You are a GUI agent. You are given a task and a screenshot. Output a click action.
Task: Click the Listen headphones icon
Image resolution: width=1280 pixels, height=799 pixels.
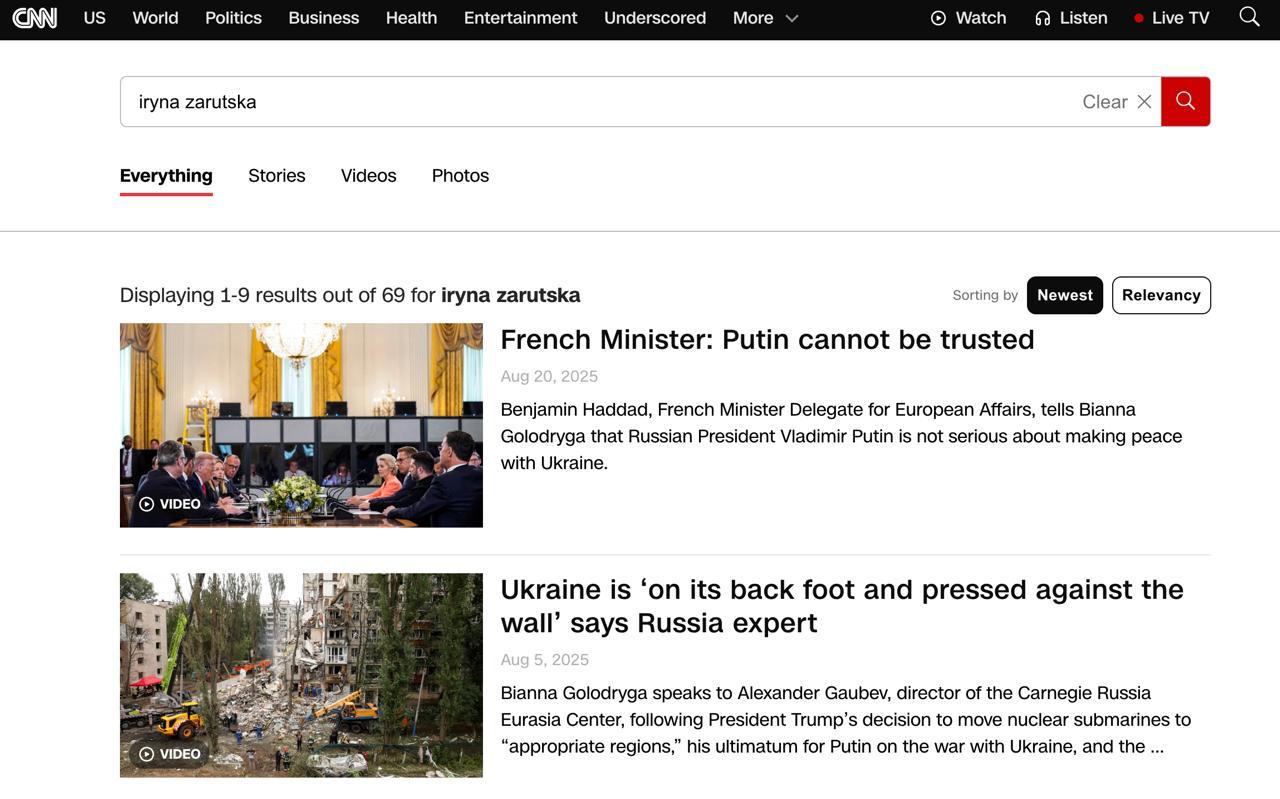point(1042,18)
